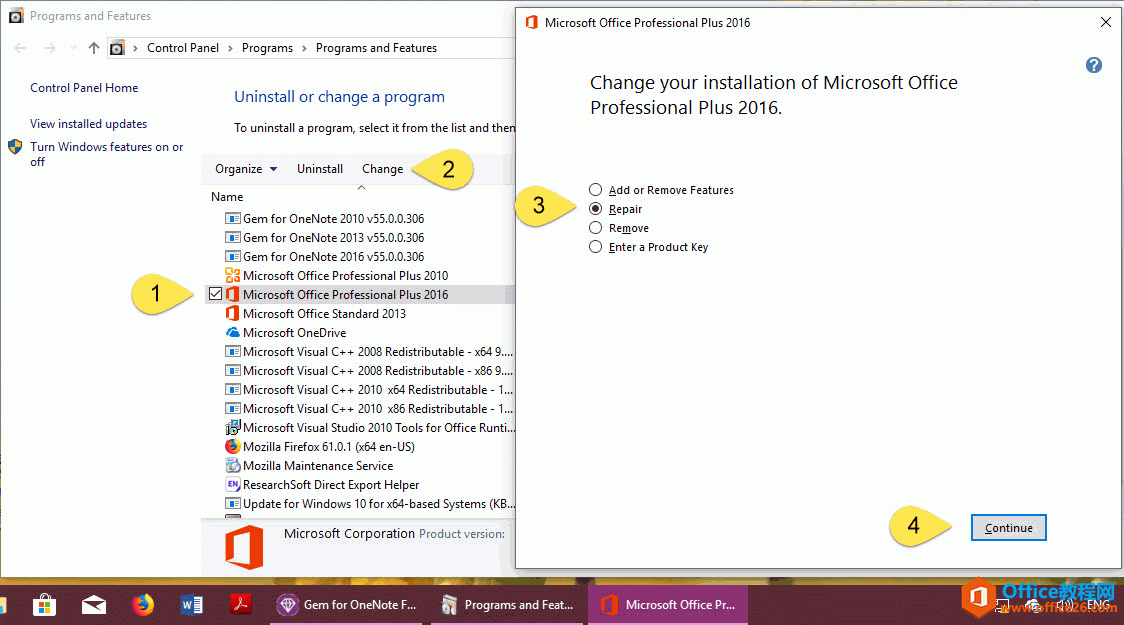Click the shield icon beside Turn Windows features
Viewport: 1124px width, 625px height.
pos(14,147)
